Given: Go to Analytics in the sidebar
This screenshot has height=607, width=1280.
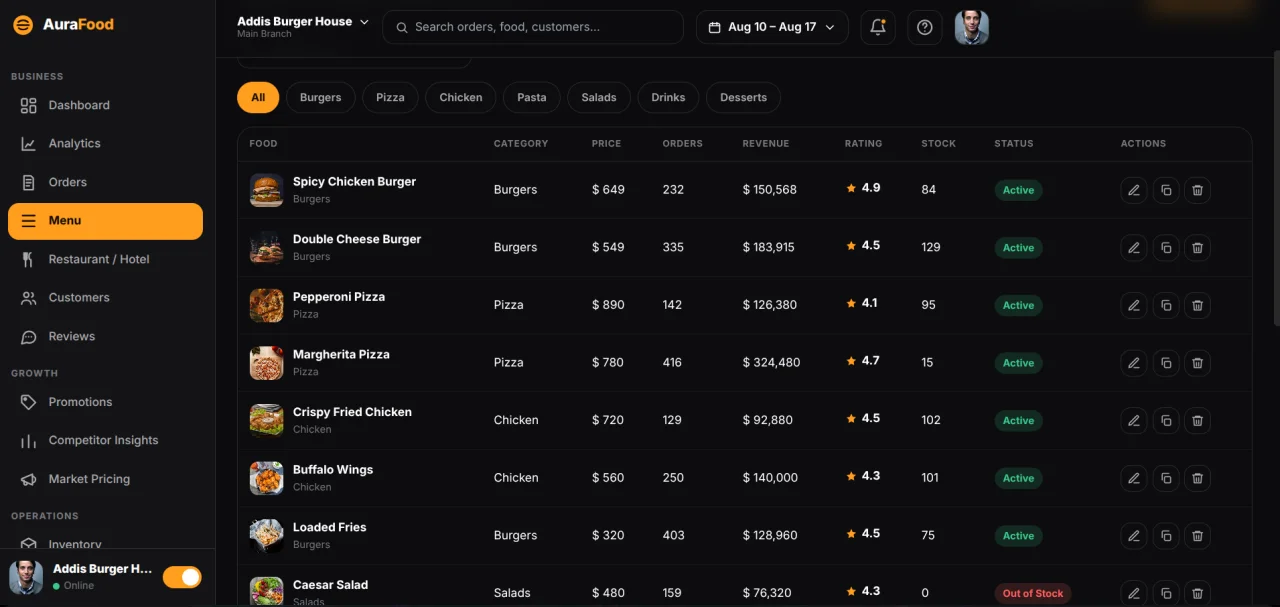Looking at the screenshot, I should tap(105, 143).
